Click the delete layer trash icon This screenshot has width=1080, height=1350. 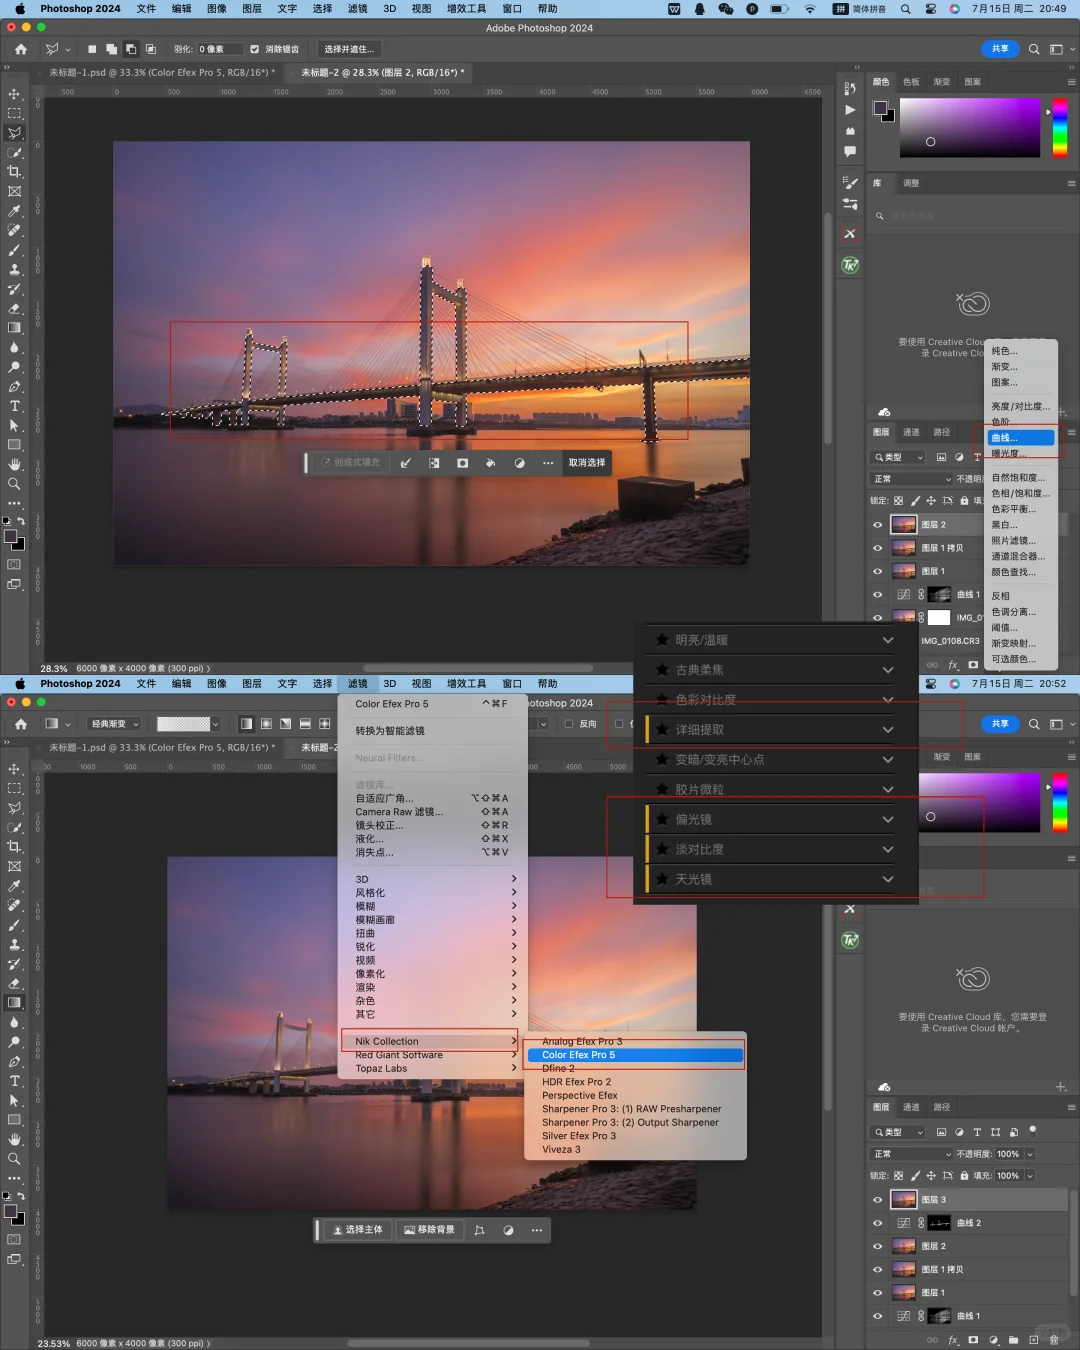(1054, 1339)
